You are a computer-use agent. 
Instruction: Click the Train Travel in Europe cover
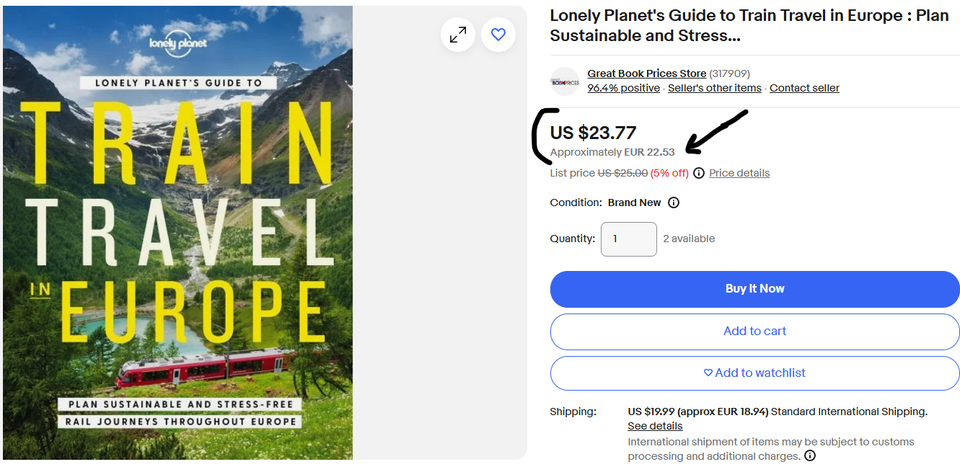(178, 232)
